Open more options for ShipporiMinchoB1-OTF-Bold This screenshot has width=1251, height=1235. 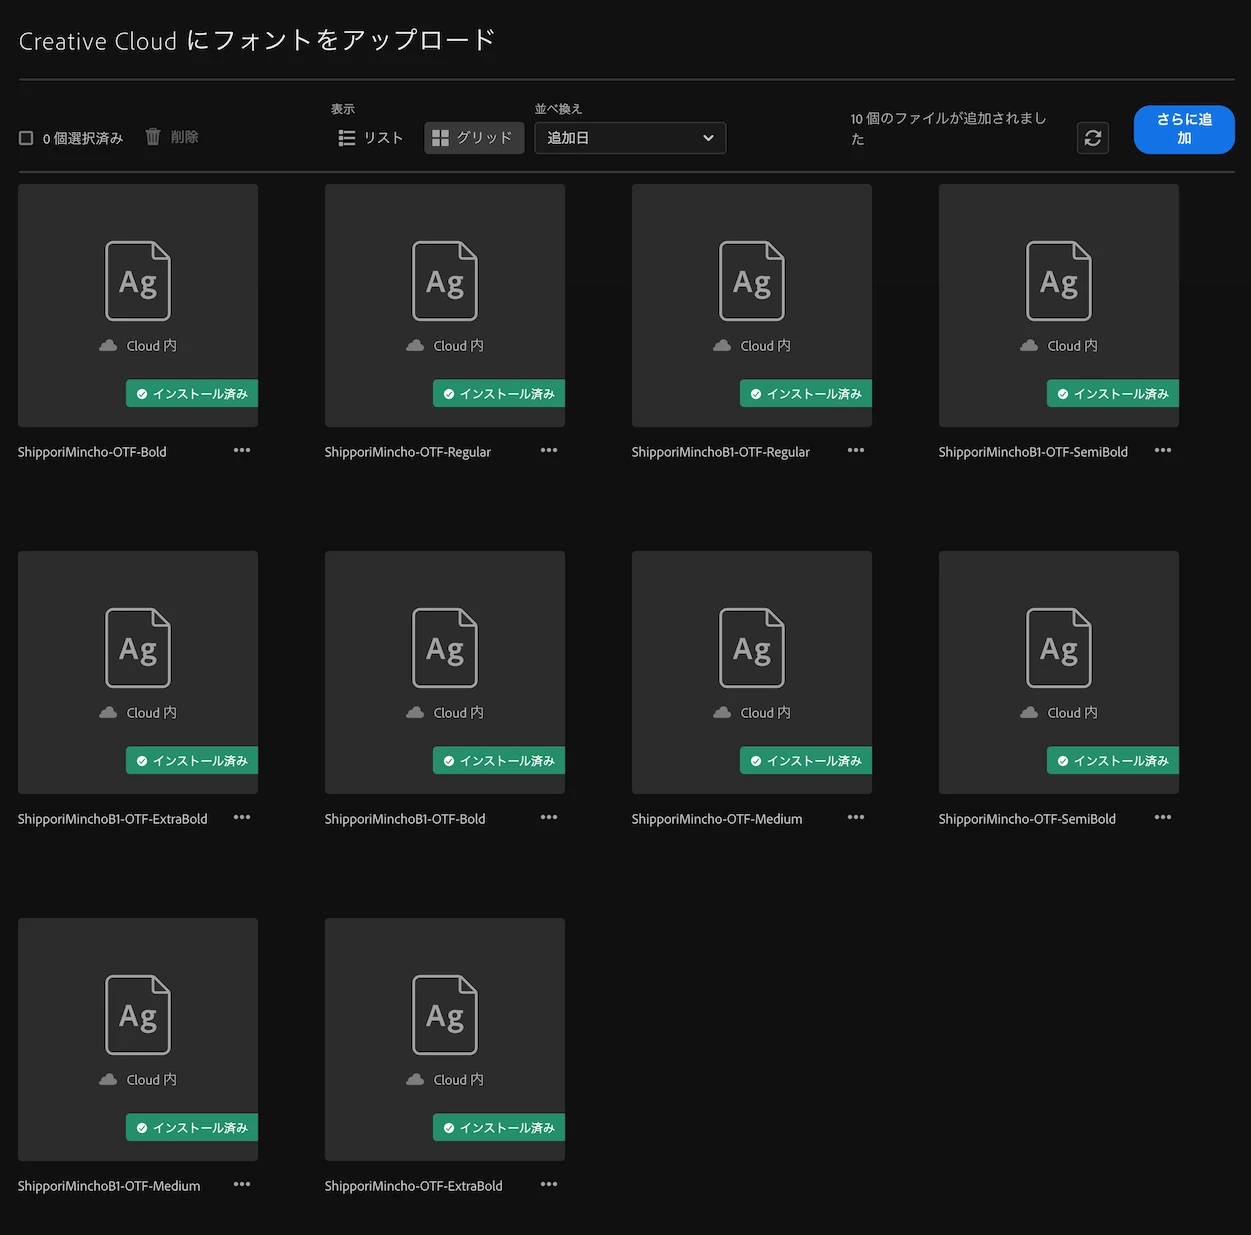[549, 817]
